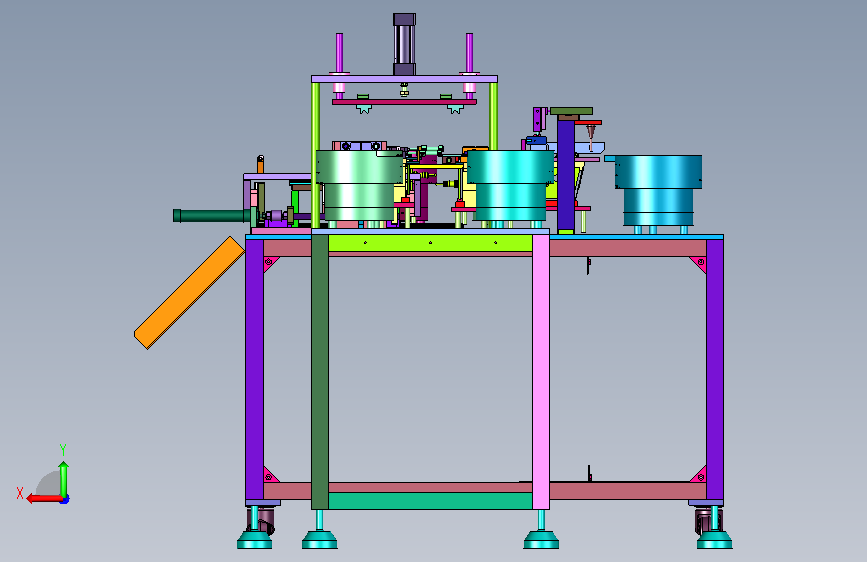867x562 pixels.
Task: Select the left purple frame leg
Action: click(x=254, y=369)
